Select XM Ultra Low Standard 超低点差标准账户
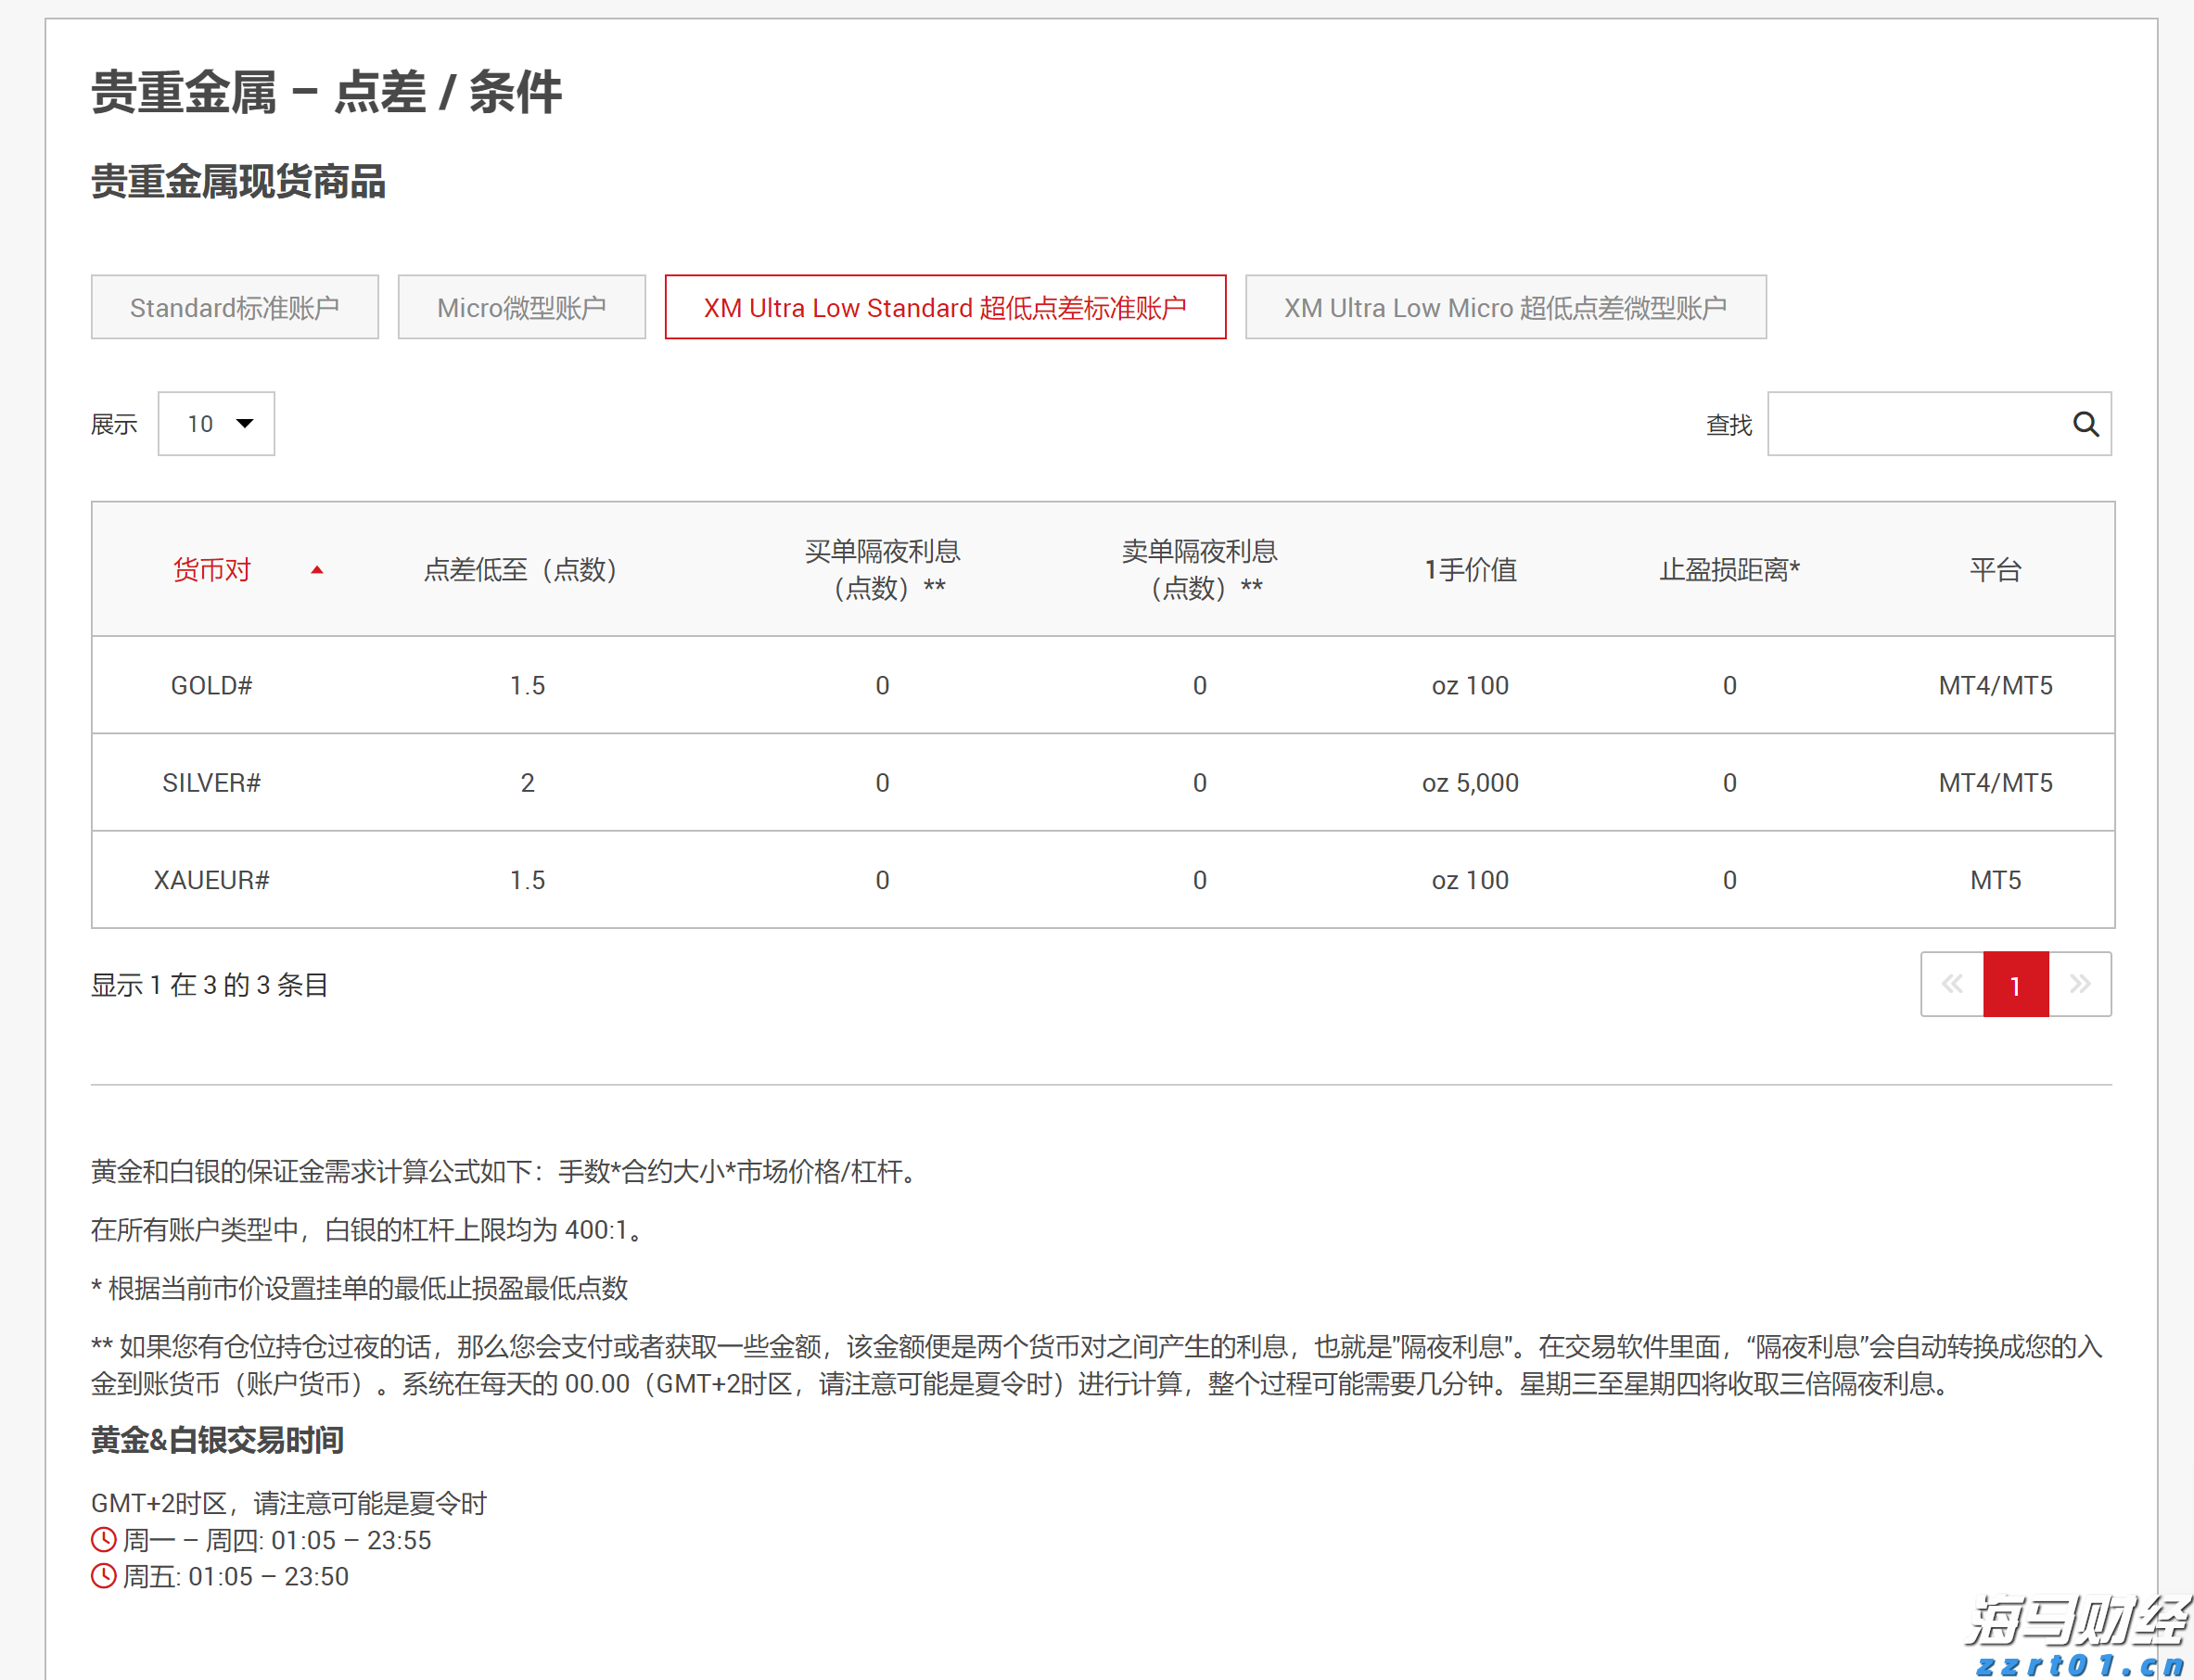This screenshot has width=2194, height=1680. (946, 307)
